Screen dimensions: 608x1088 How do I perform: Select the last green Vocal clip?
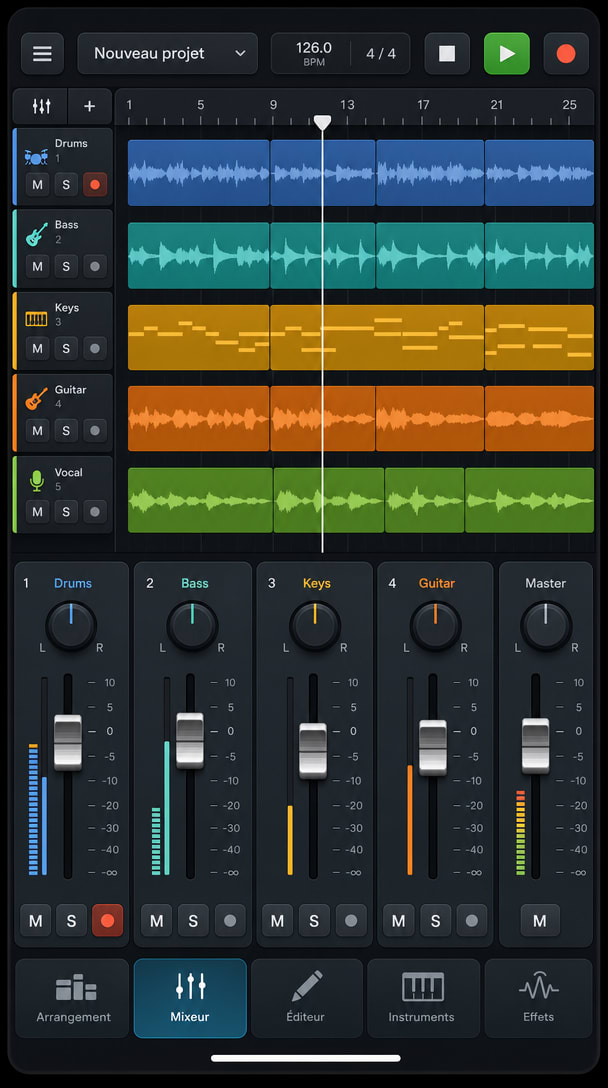point(530,500)
